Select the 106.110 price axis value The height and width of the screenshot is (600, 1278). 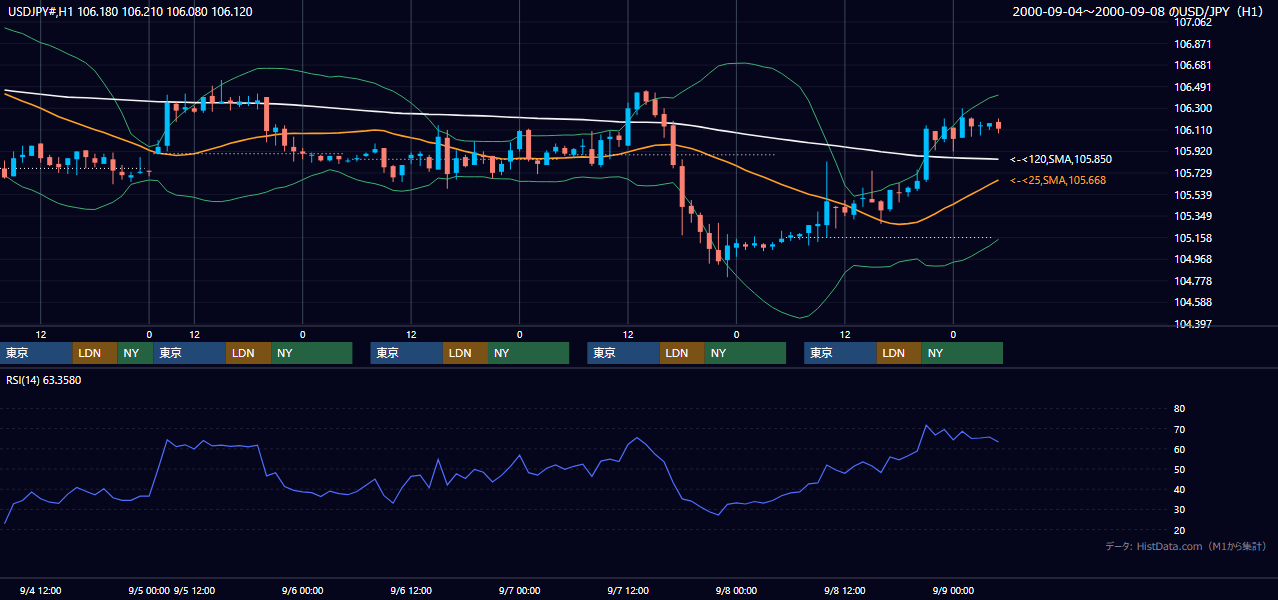click(1192, 130)
